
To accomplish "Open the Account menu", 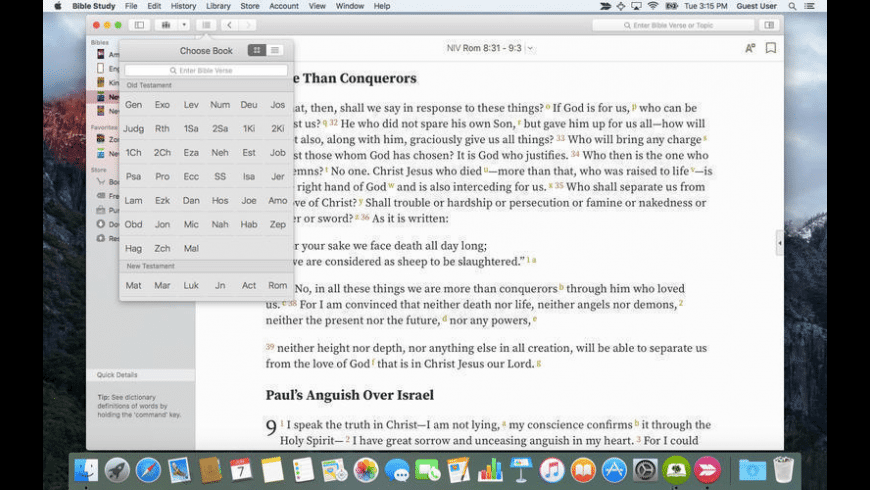I will coord(284,6).
